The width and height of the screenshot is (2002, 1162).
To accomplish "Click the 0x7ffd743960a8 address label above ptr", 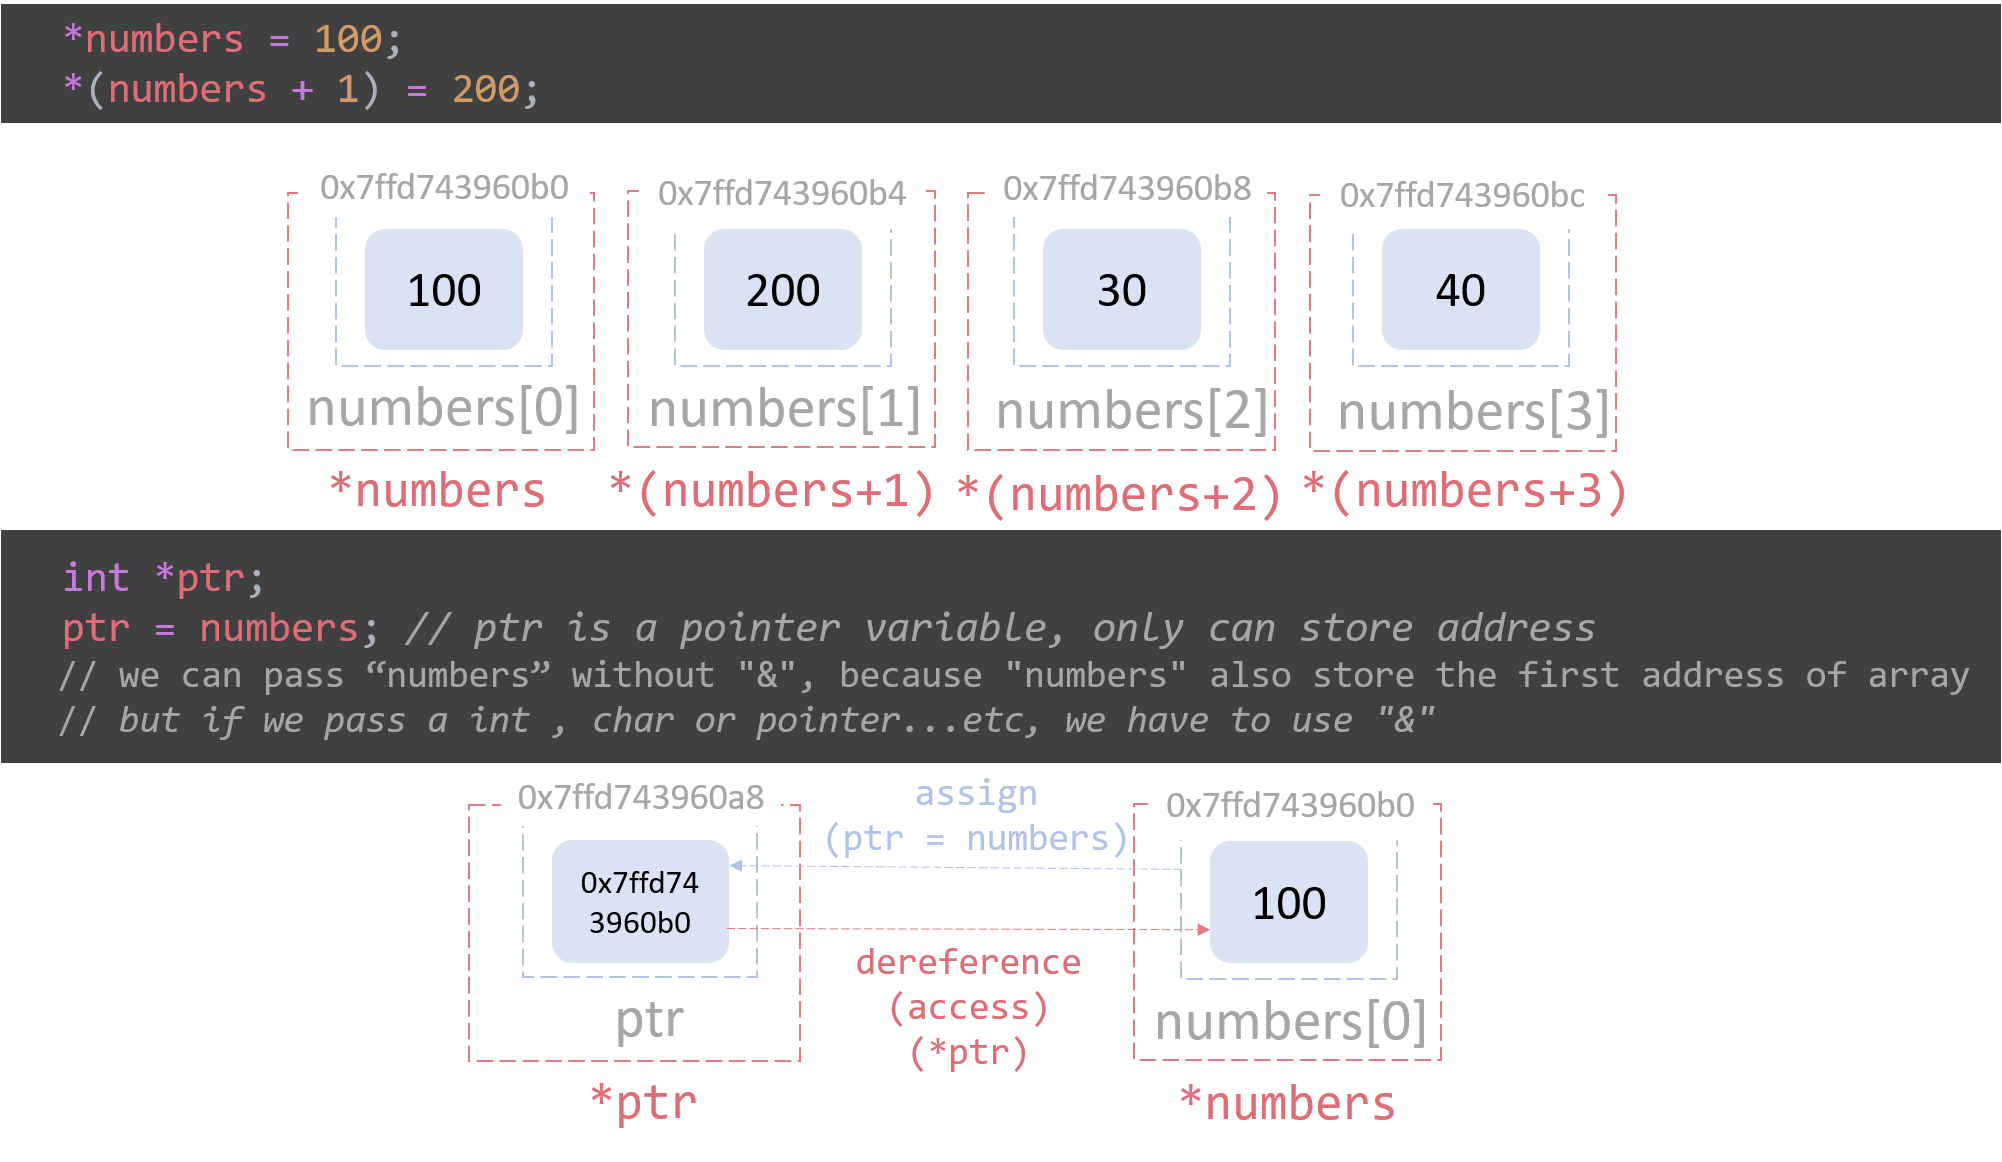I will [x=640, y=797].
